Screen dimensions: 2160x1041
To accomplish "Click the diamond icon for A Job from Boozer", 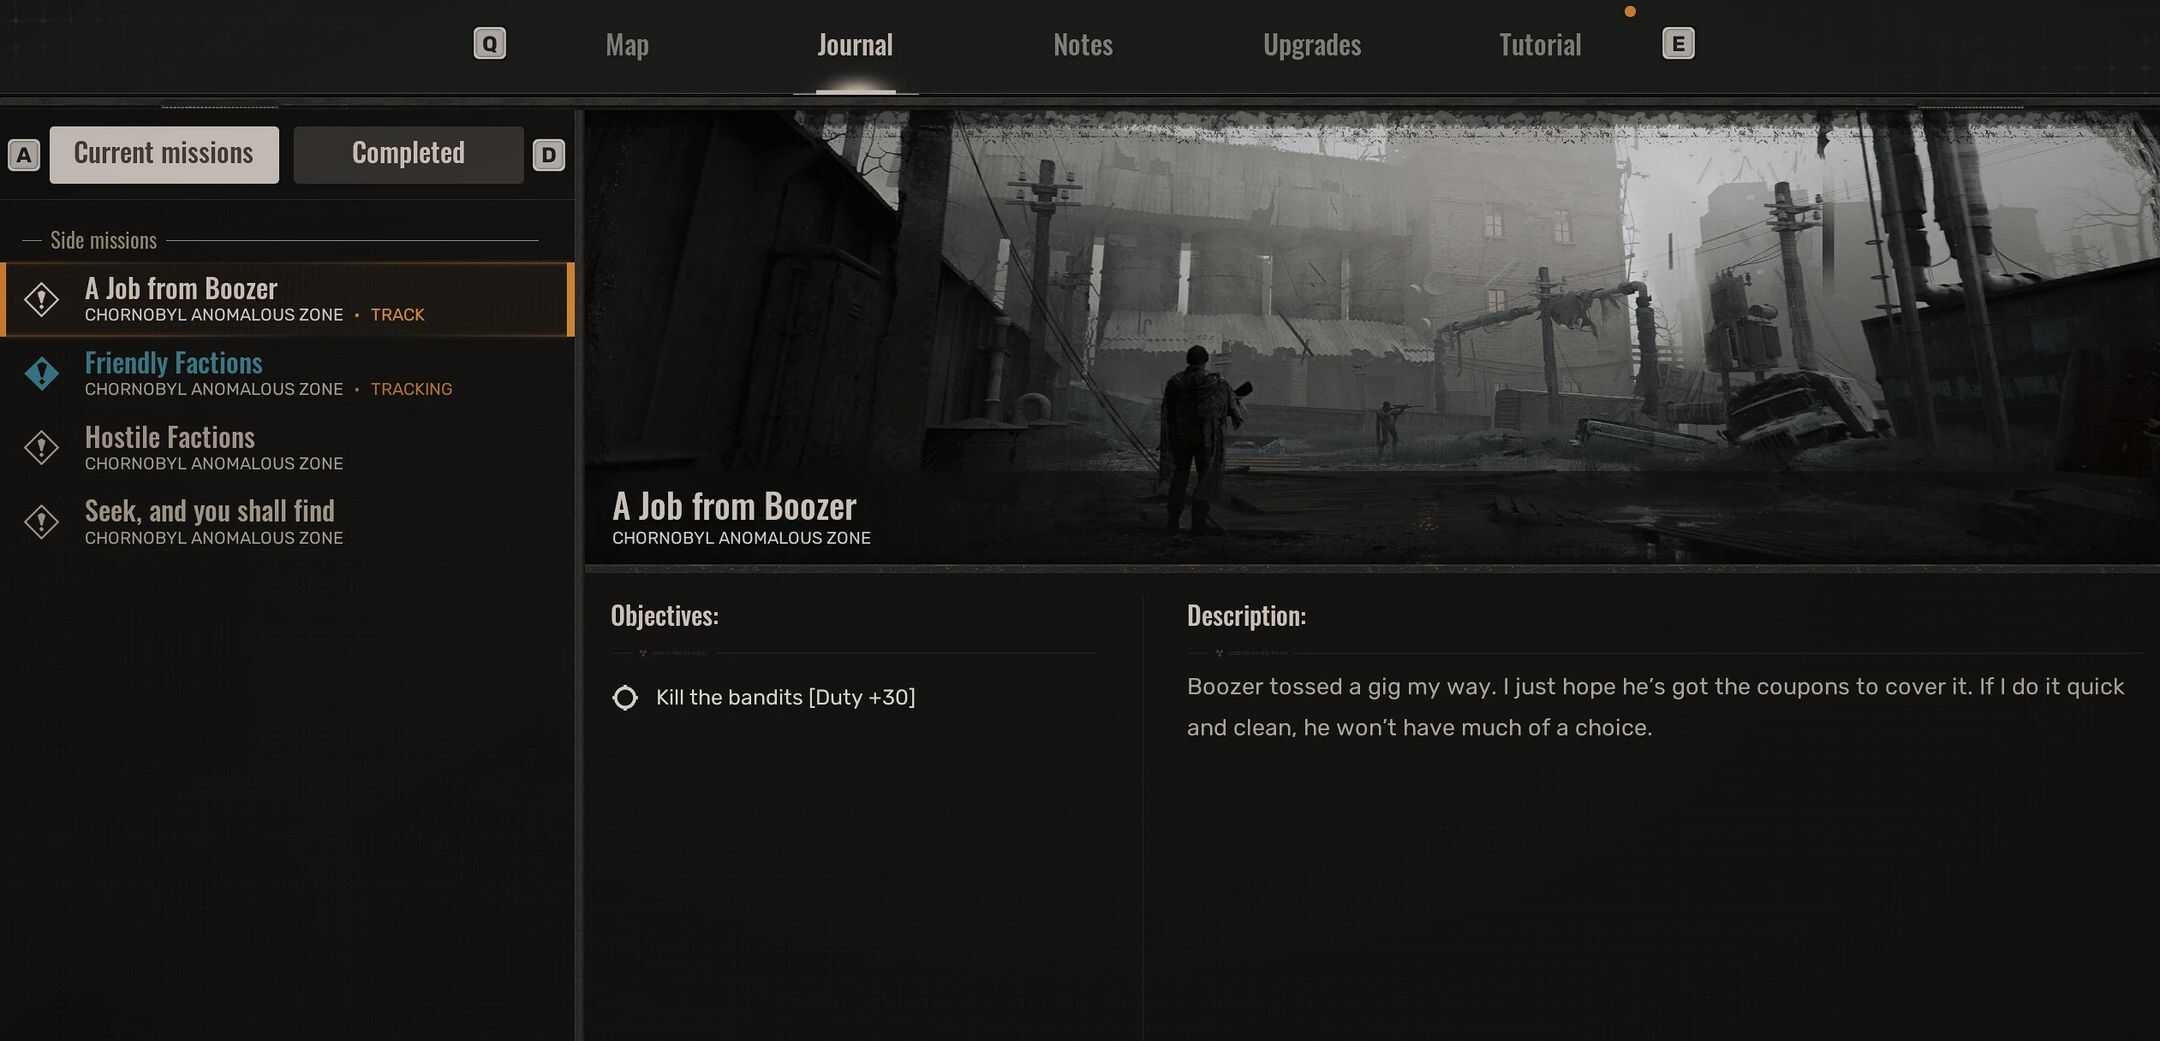I will (42, 299).
